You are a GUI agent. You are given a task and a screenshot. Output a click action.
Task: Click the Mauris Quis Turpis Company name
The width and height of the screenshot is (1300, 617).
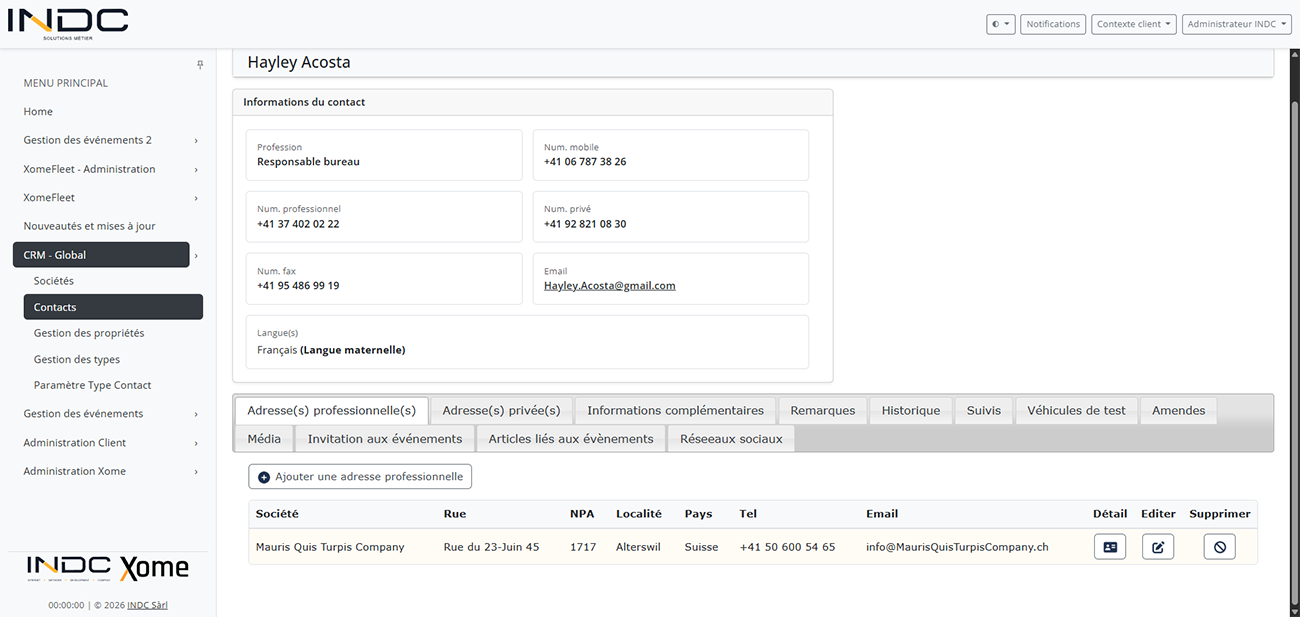click(x=330, y=547)
